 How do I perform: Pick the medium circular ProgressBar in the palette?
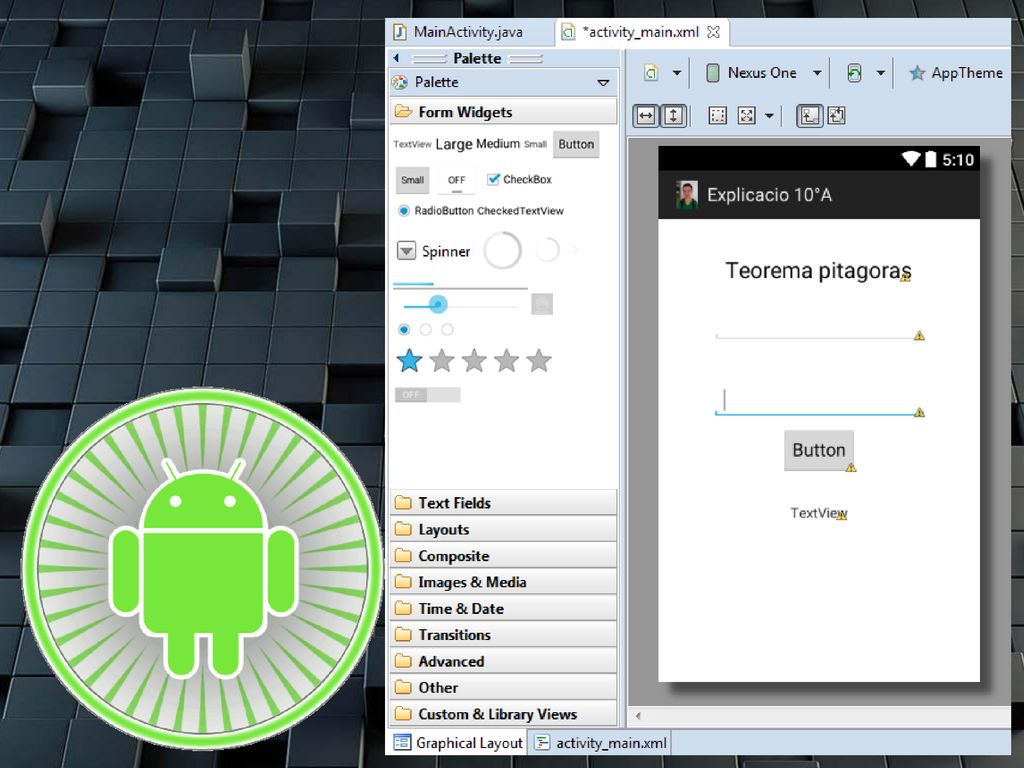click(x=547, y=249)
